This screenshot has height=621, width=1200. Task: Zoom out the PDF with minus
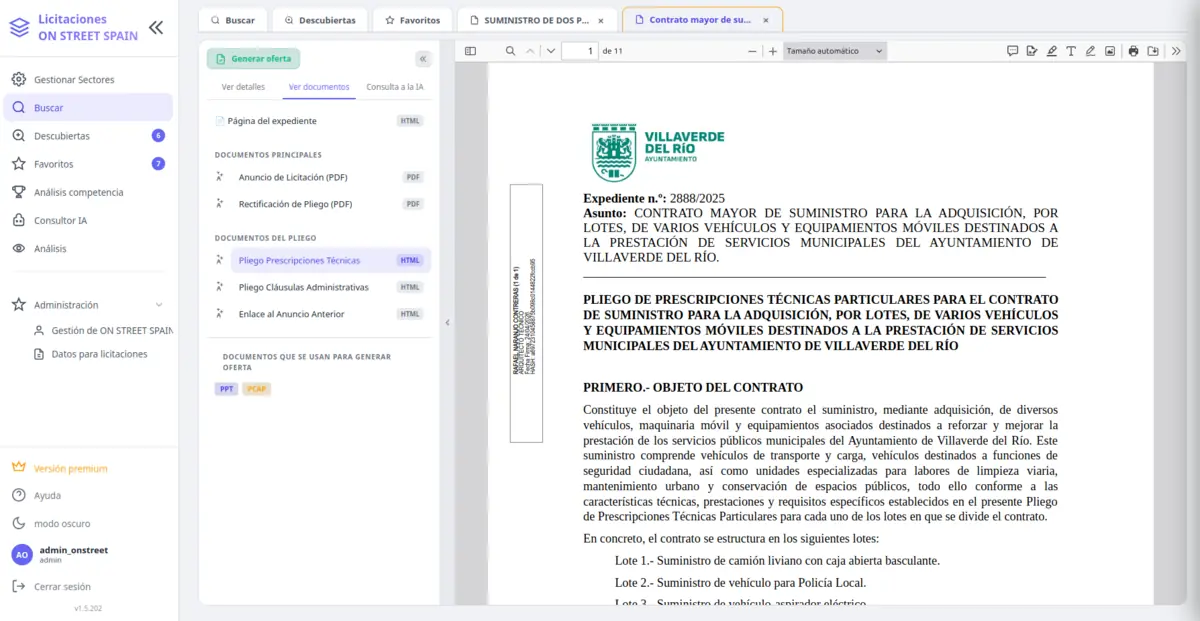click(752, 51)
